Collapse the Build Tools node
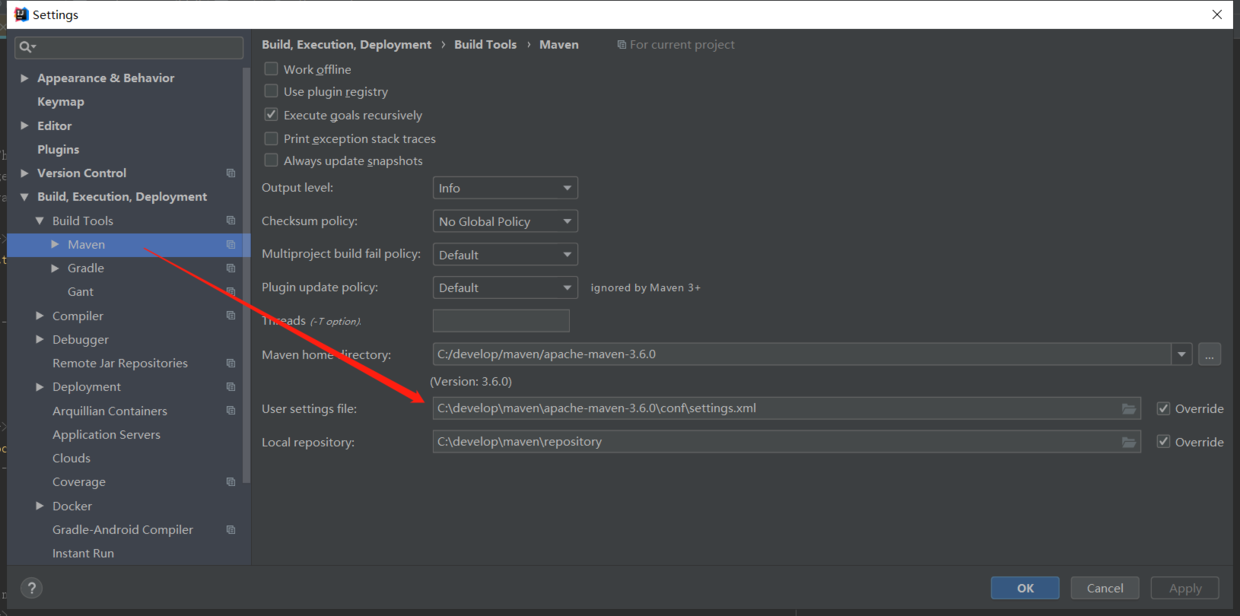This screenshot has width=1240, height=616. tap(40, 221)
